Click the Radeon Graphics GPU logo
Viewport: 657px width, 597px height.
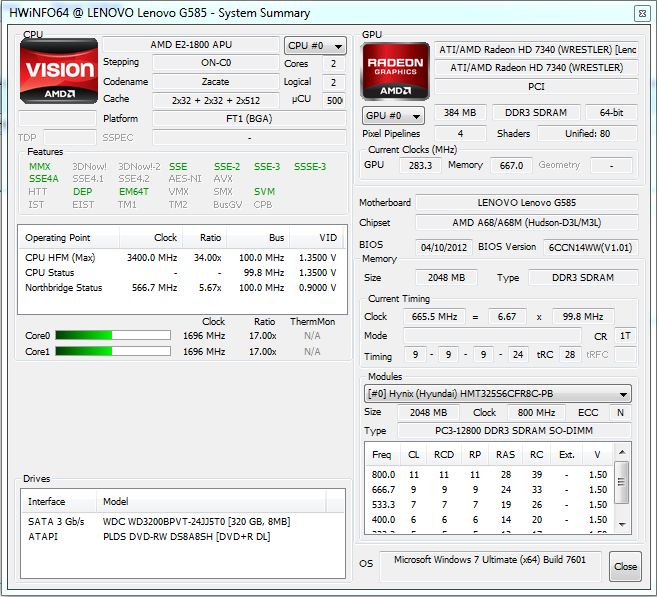[394, 71]
